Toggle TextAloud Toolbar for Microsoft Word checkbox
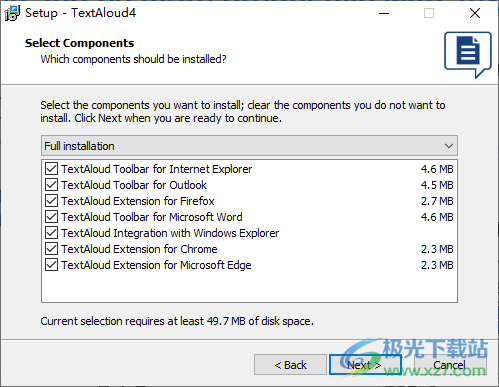499x387 pixels. pos(51,217)
